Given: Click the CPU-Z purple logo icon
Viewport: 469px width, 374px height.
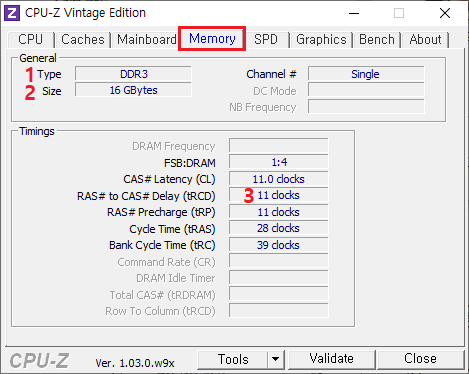Looking at the screenshot, I should pos(12,13).
